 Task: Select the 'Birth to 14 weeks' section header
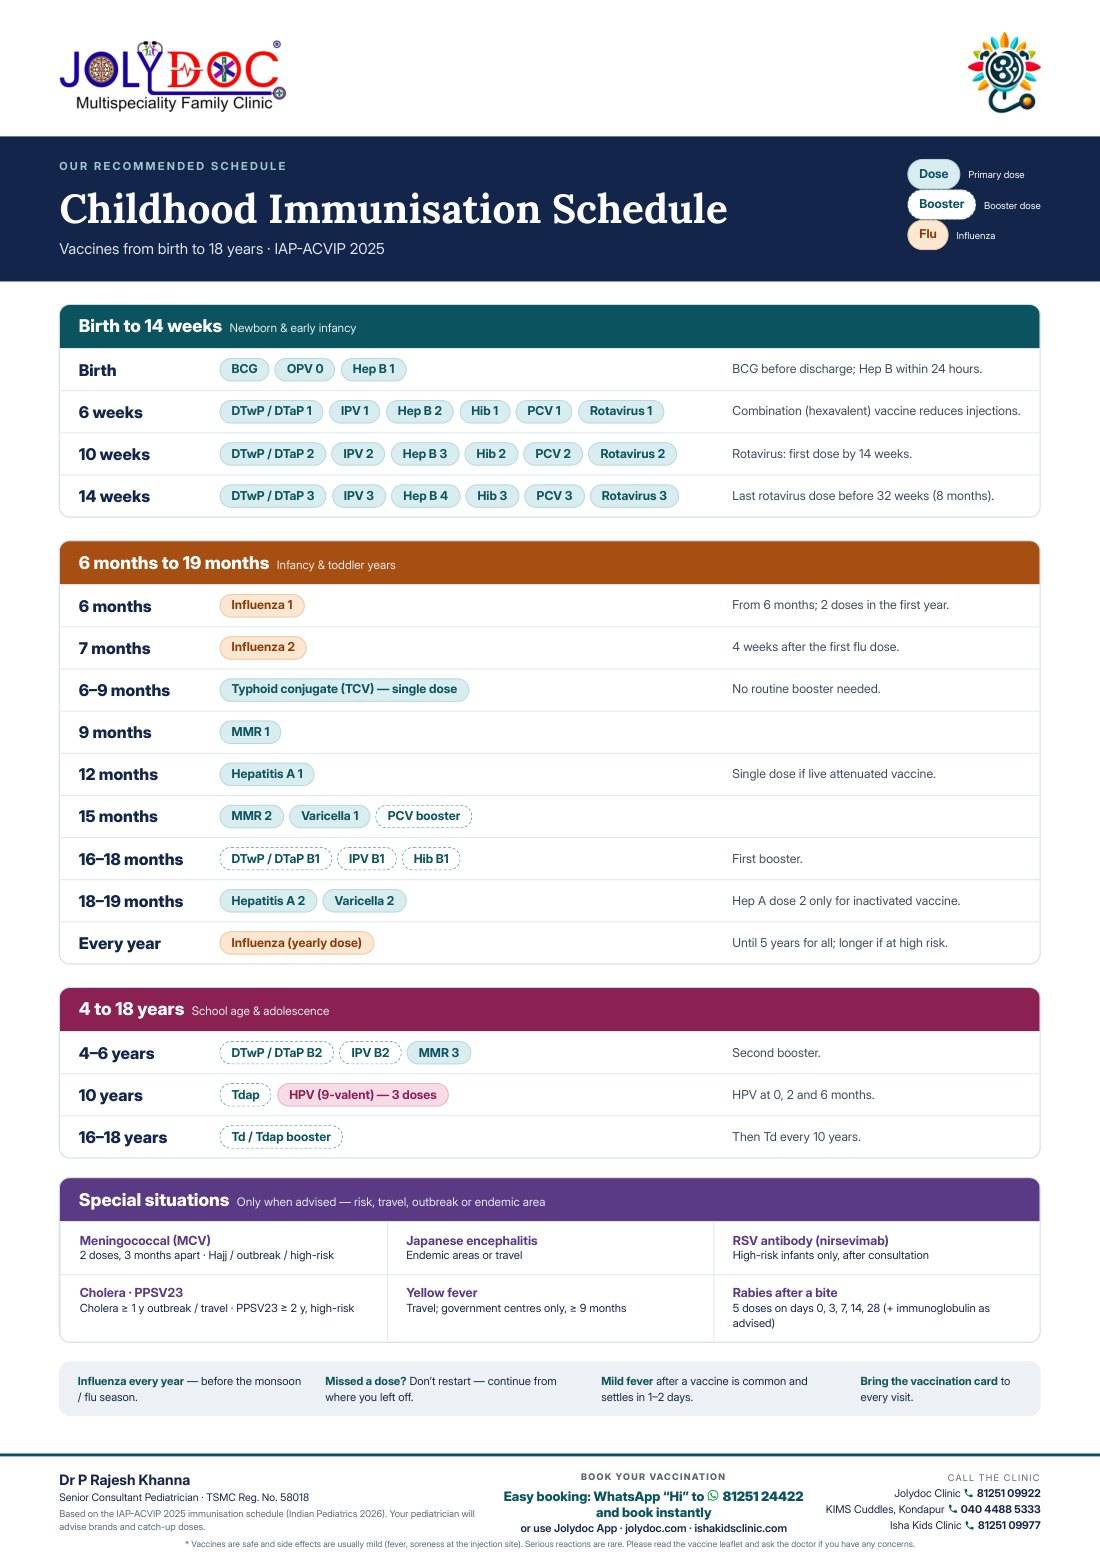click(549, 327)
